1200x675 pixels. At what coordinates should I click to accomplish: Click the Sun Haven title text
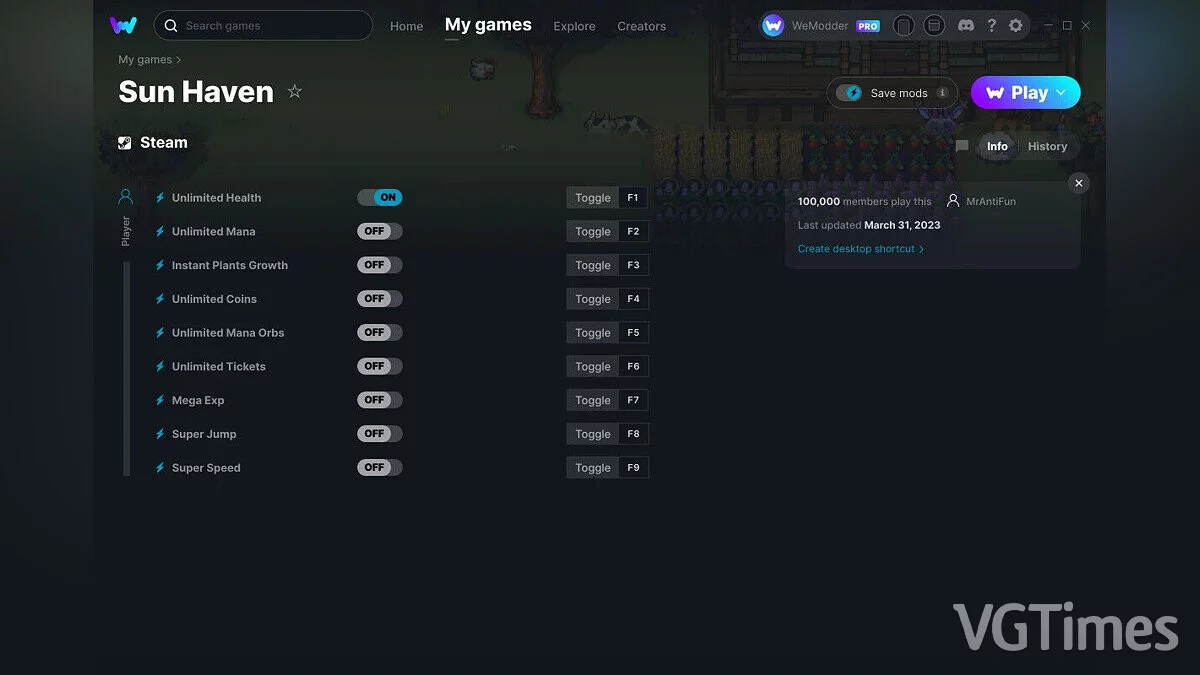(x=196, y=92)
